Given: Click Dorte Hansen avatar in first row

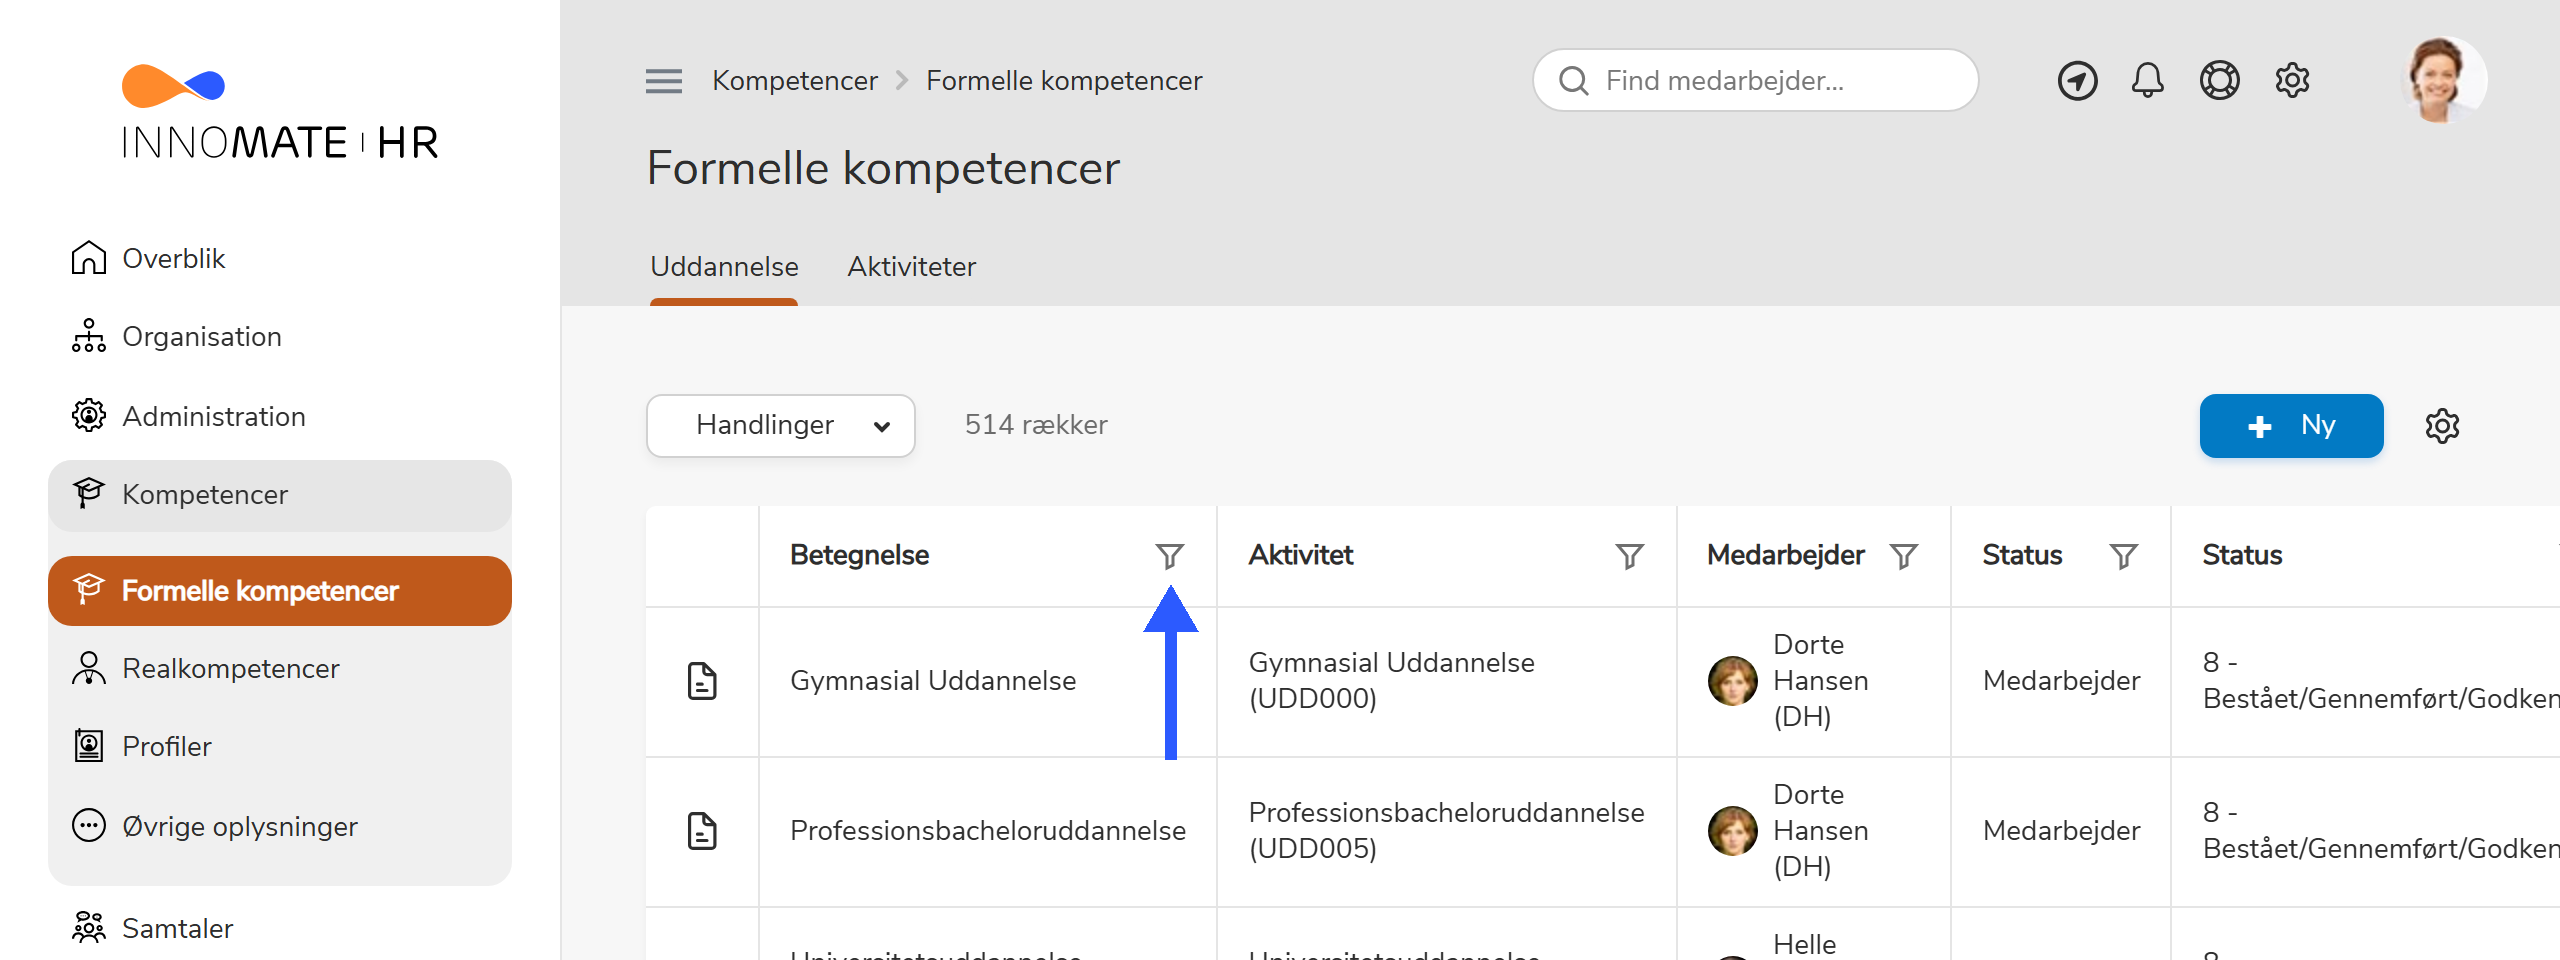Looking at the screenshot, I should pyautogui.click(x=1732, y=681).
